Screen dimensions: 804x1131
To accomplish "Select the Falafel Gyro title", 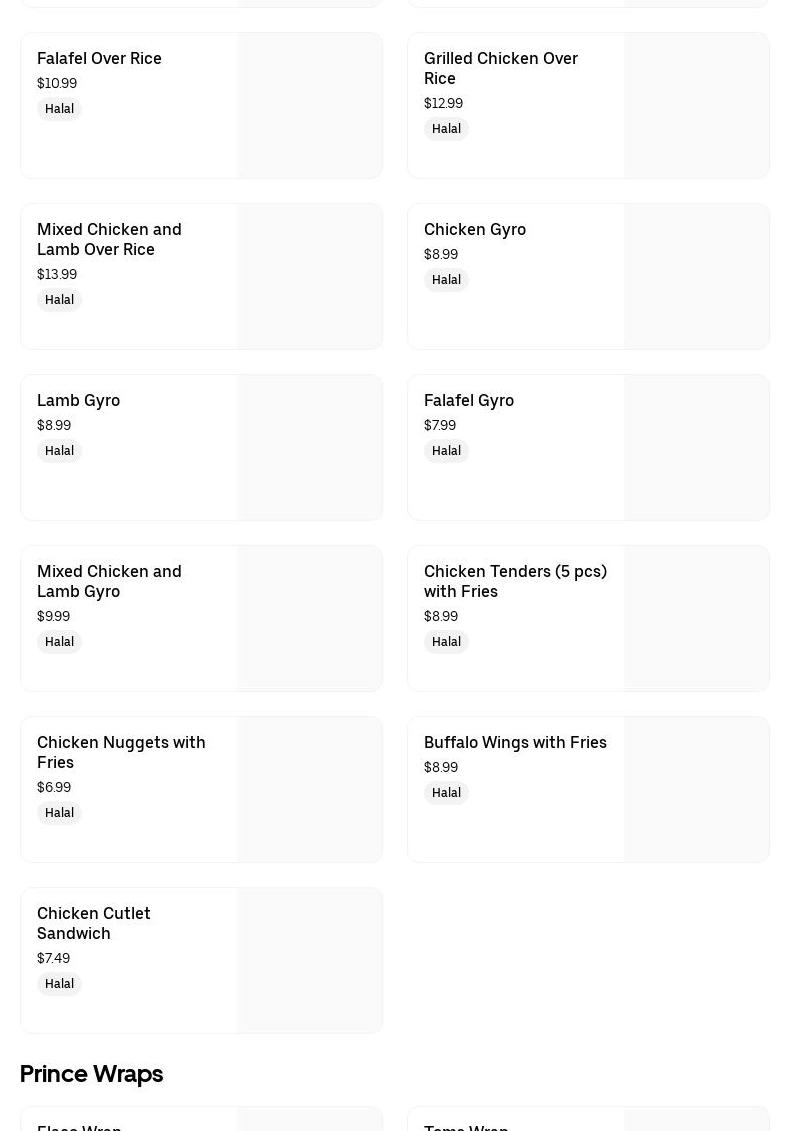I will 469,401.
